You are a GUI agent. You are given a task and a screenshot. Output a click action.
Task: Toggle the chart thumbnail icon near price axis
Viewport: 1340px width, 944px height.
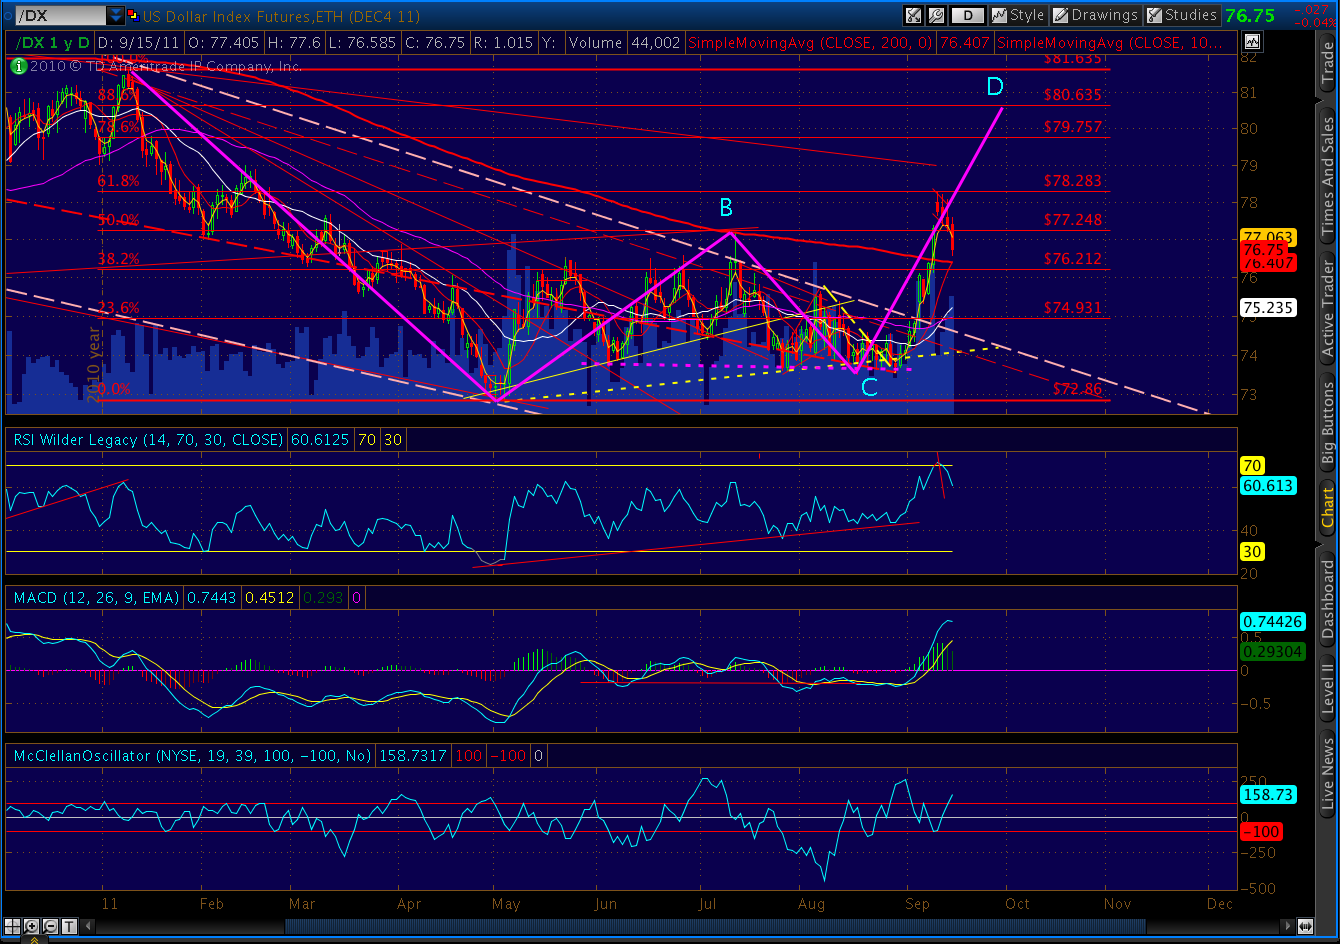pyautogui.click(x=1252, y=41)
